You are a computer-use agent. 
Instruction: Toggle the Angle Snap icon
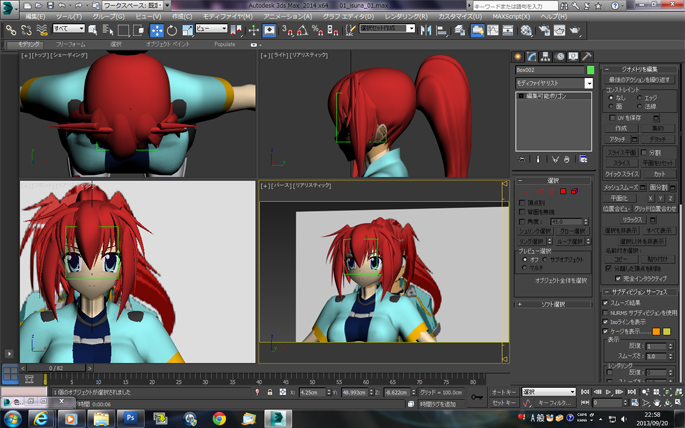tap(302, 30)
